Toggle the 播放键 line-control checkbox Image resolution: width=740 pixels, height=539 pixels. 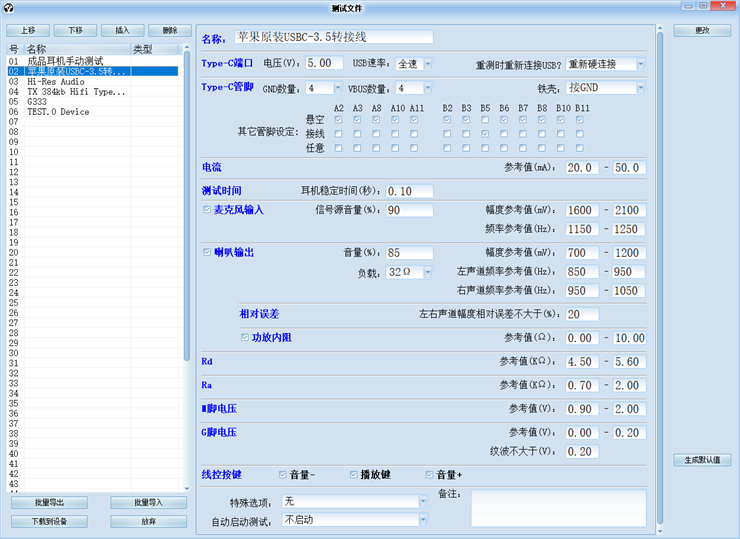click(x=353, y=474)
